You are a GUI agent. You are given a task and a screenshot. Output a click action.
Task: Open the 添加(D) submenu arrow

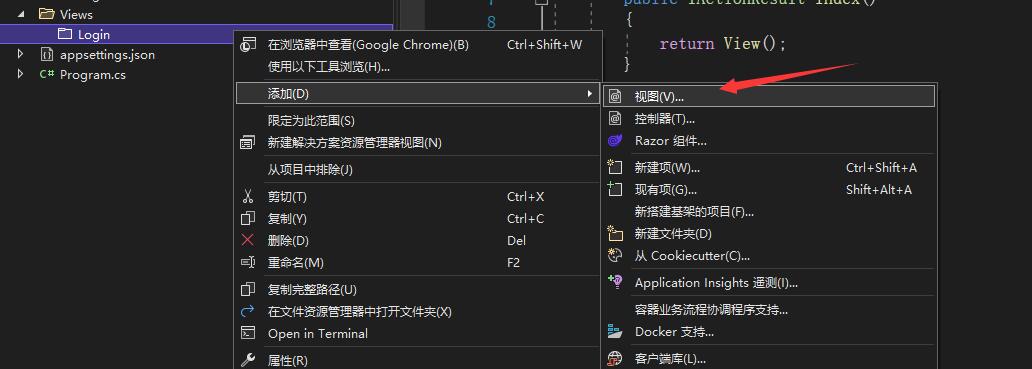[x=590, y=94]
